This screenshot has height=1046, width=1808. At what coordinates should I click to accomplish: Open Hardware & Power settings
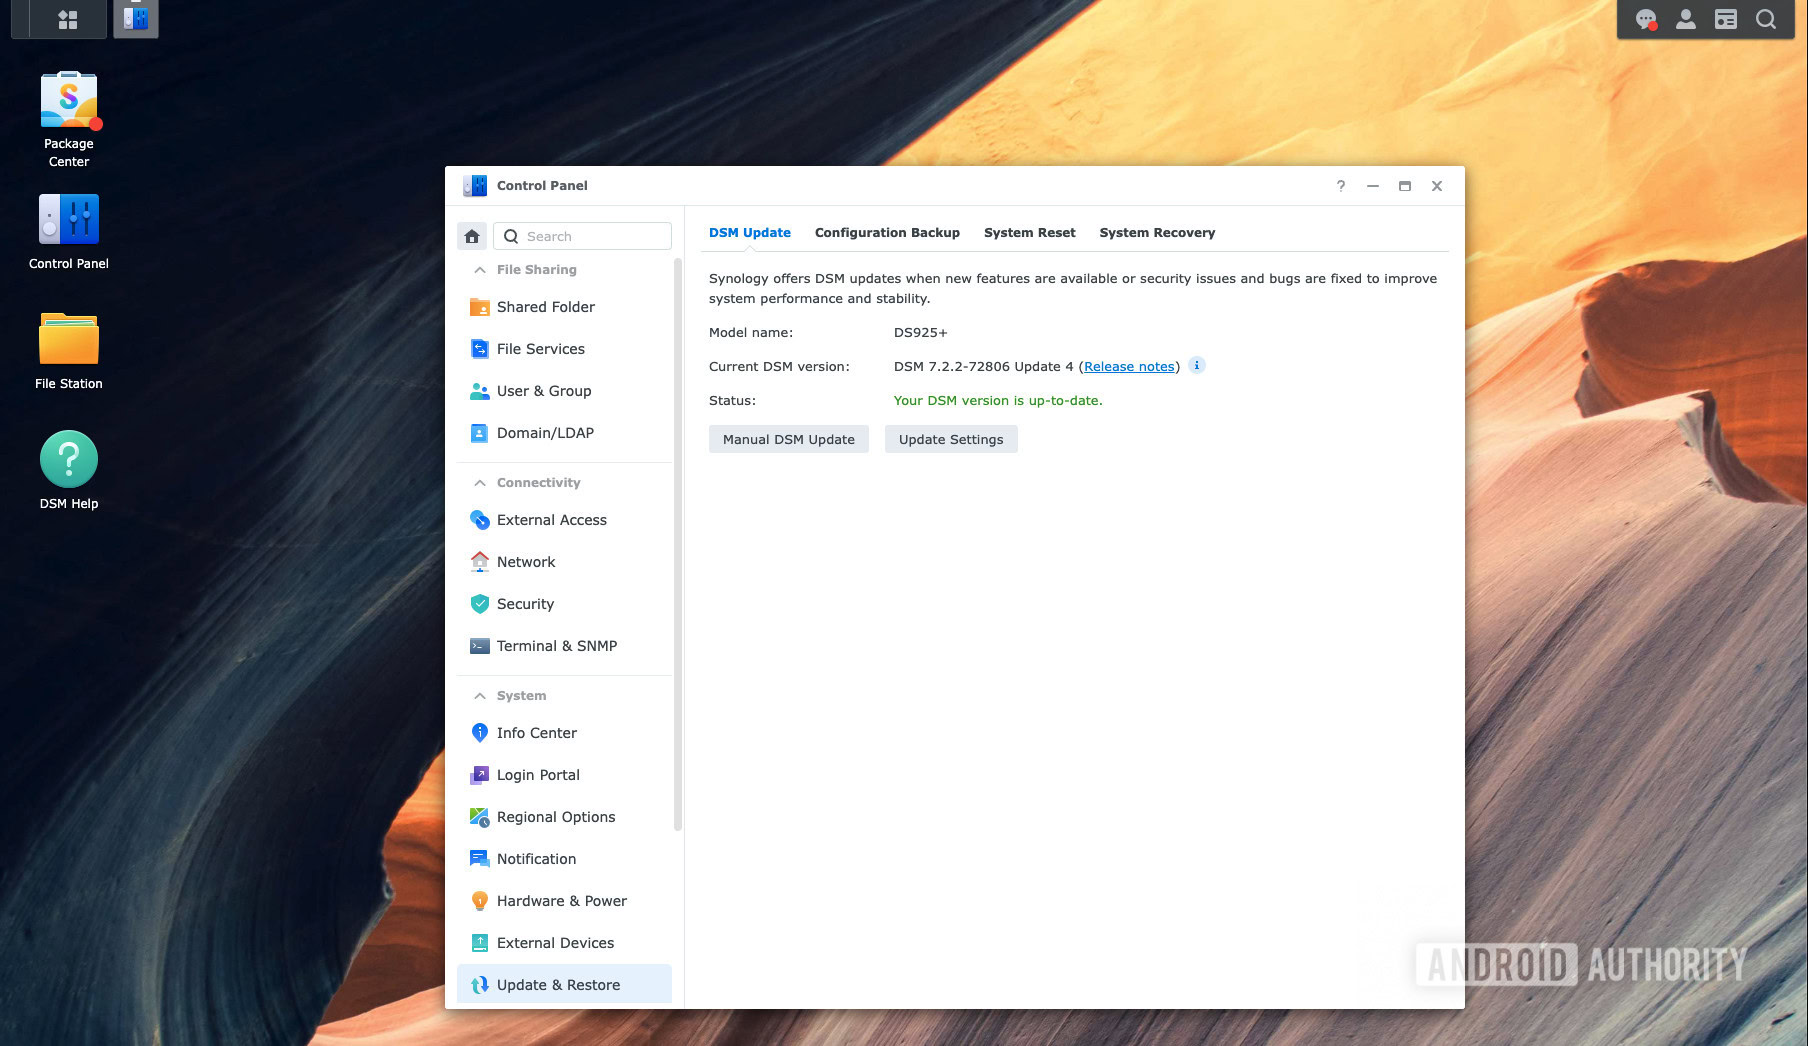click(561, 900)
